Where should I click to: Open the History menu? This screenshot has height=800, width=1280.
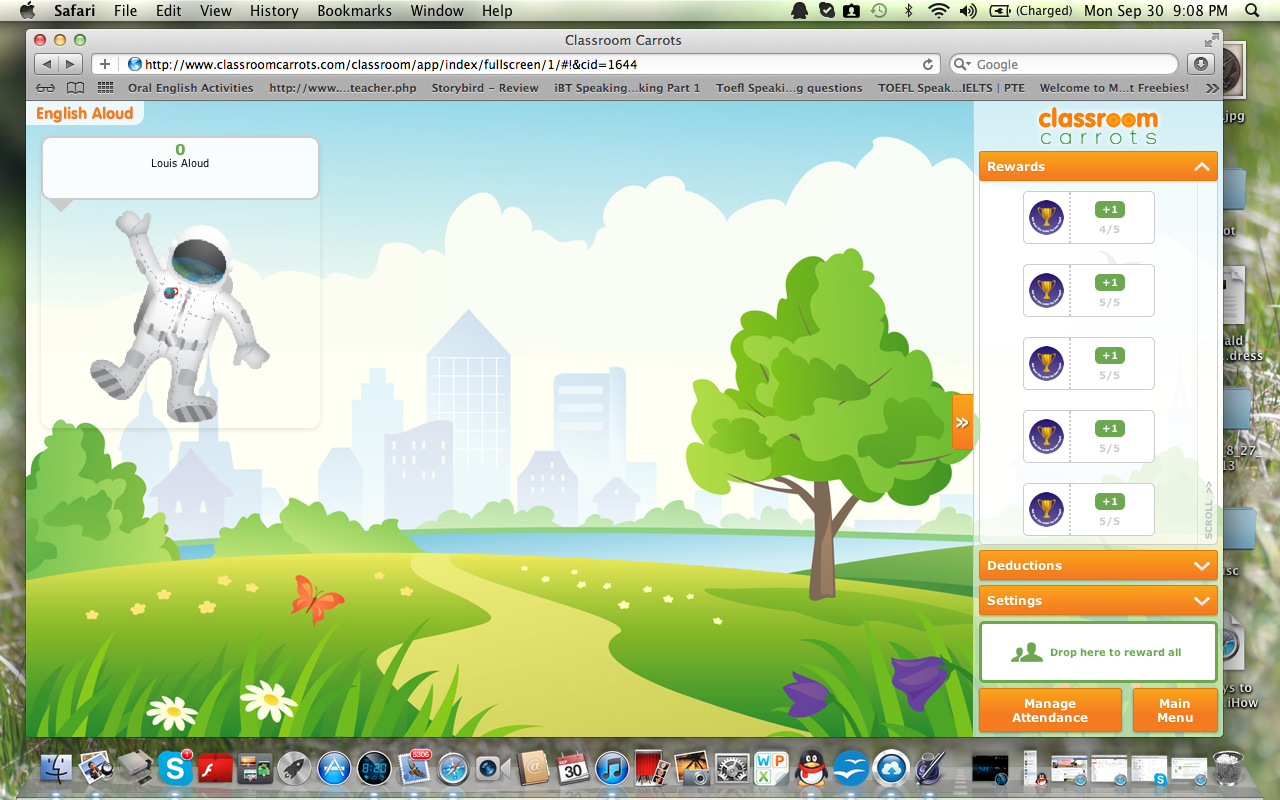coord(274,11)
